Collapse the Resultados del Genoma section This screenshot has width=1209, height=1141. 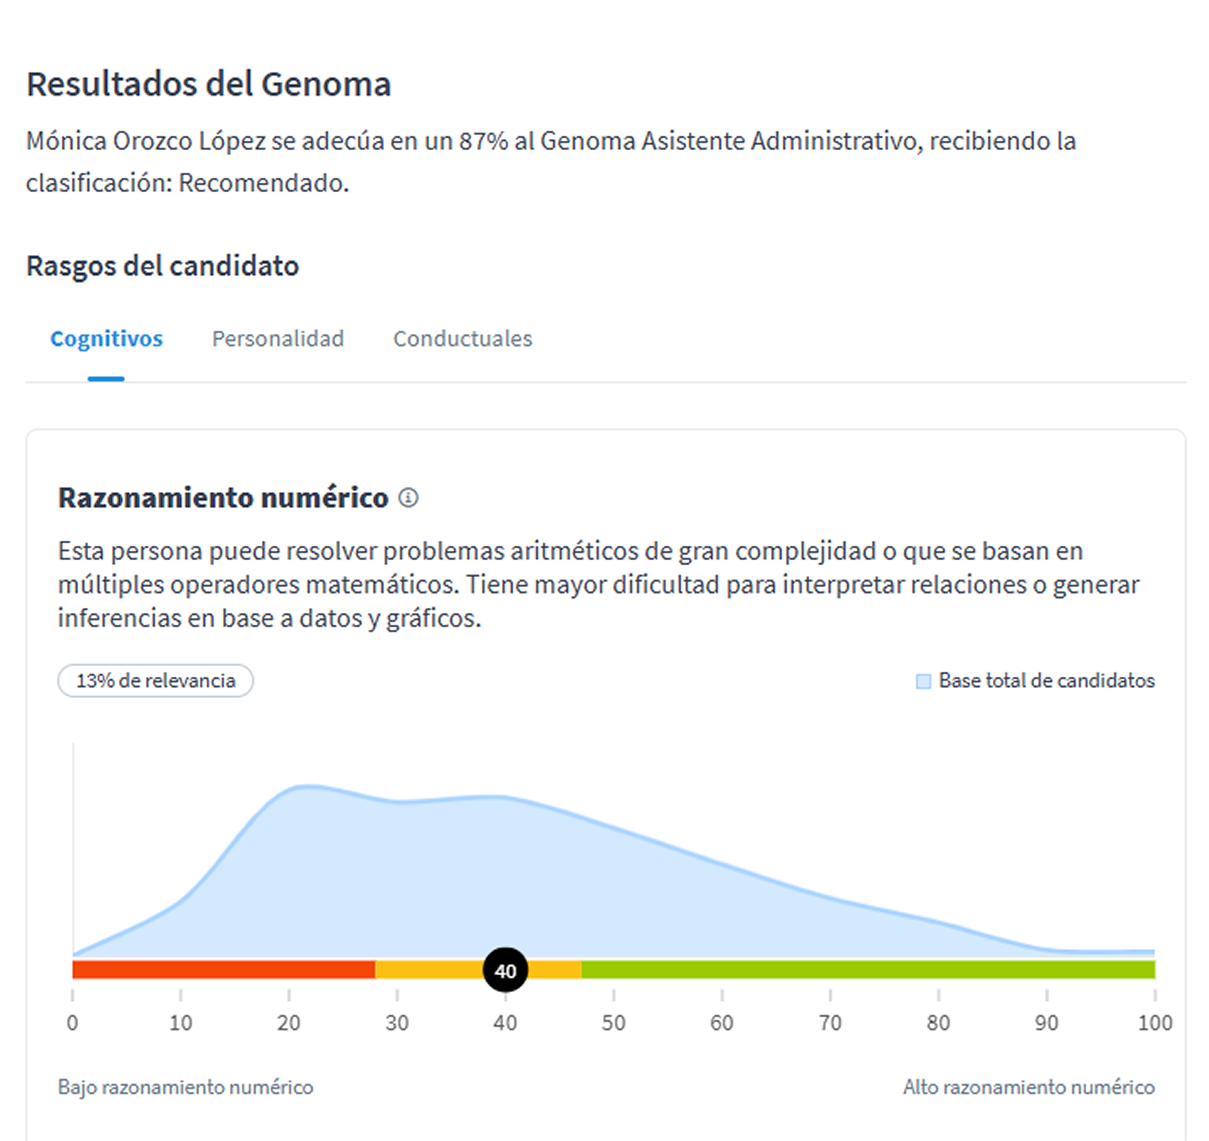pyautogui.click(x=208, y=84)
